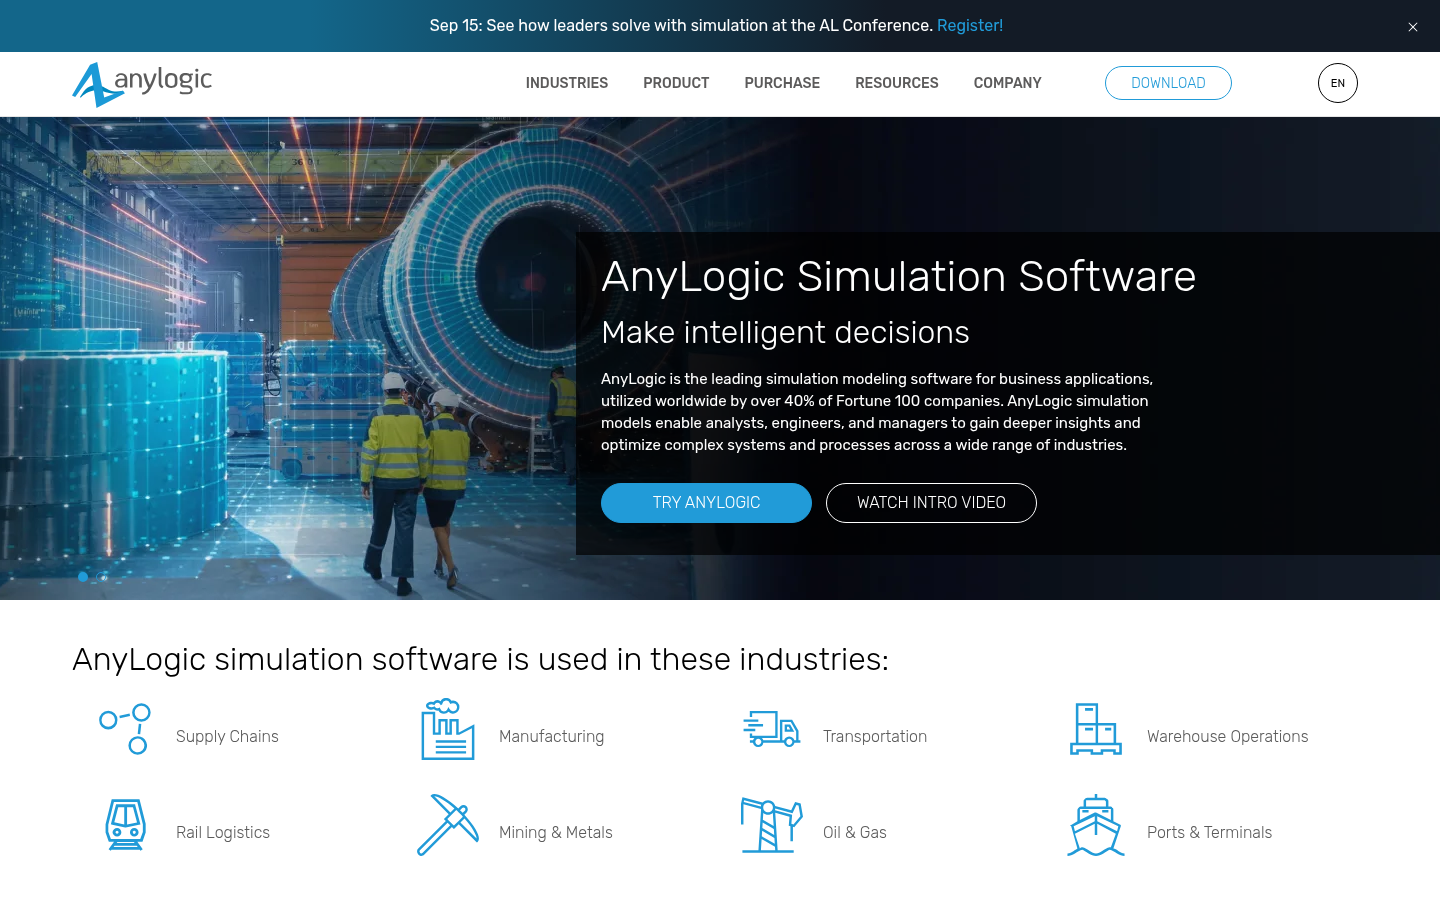The image size is (1440, 900).
Task: Click the hero paragraph about Fortune 100 companies
Action: [x=877, y=412]
